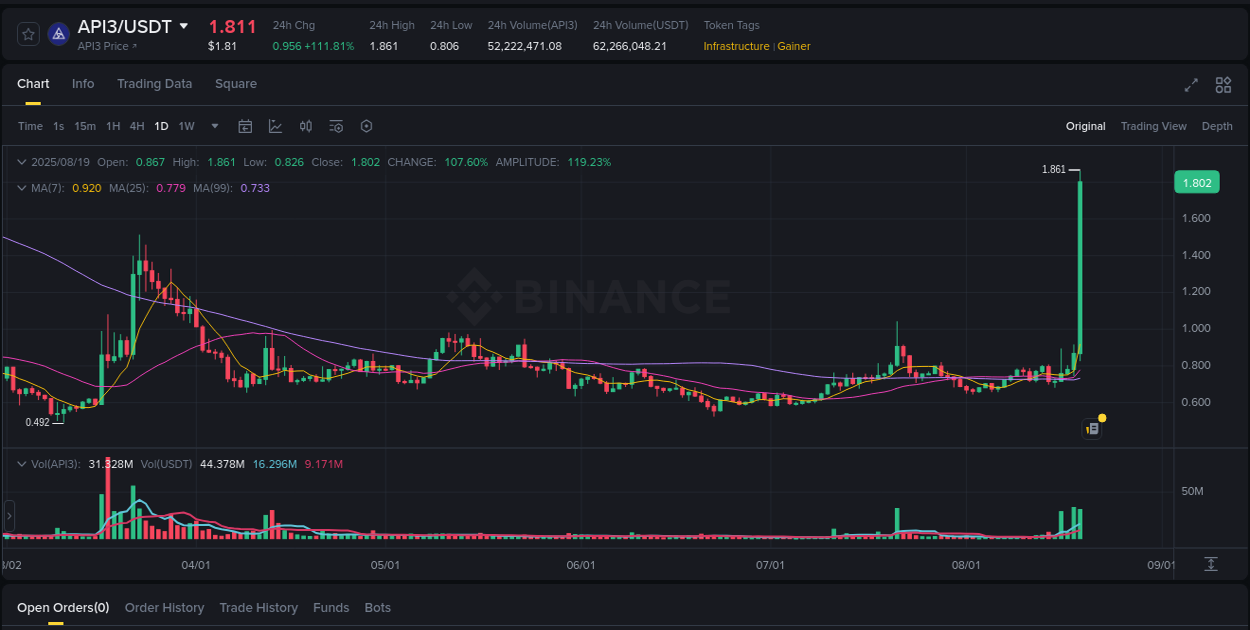The image size is (1250, 630).
Task: Open the extra timeframes dropdown arrow
Action: 214,126
